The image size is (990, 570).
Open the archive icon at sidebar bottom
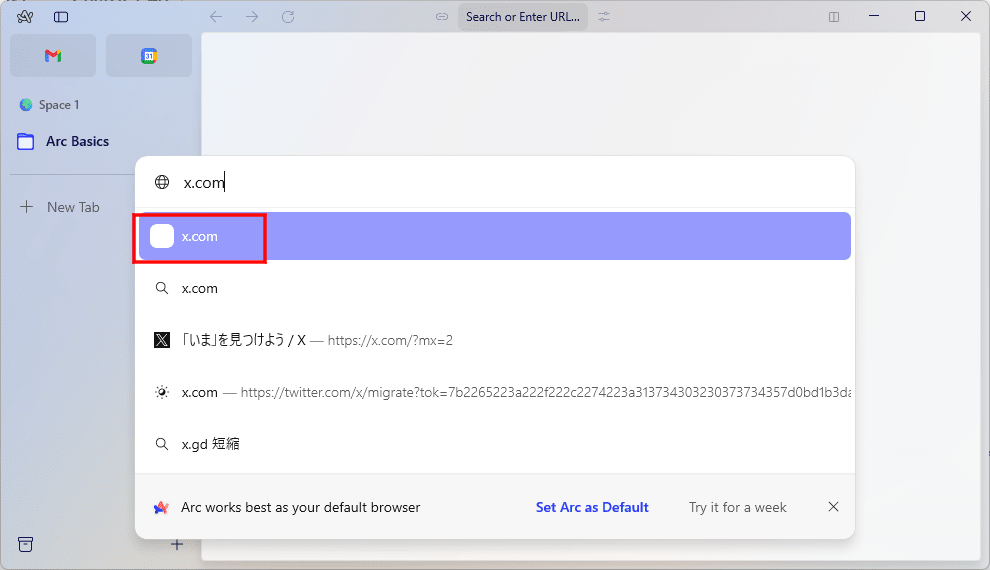tap(25, 544)
